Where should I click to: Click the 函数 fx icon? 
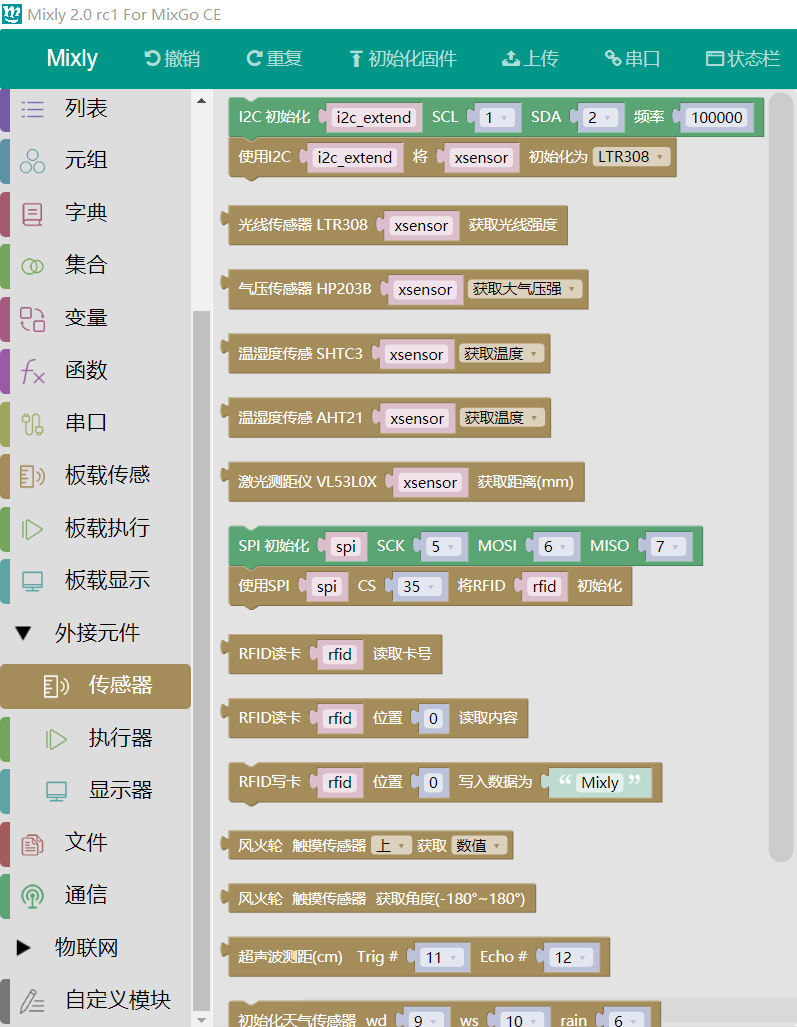tap(32, 371)
